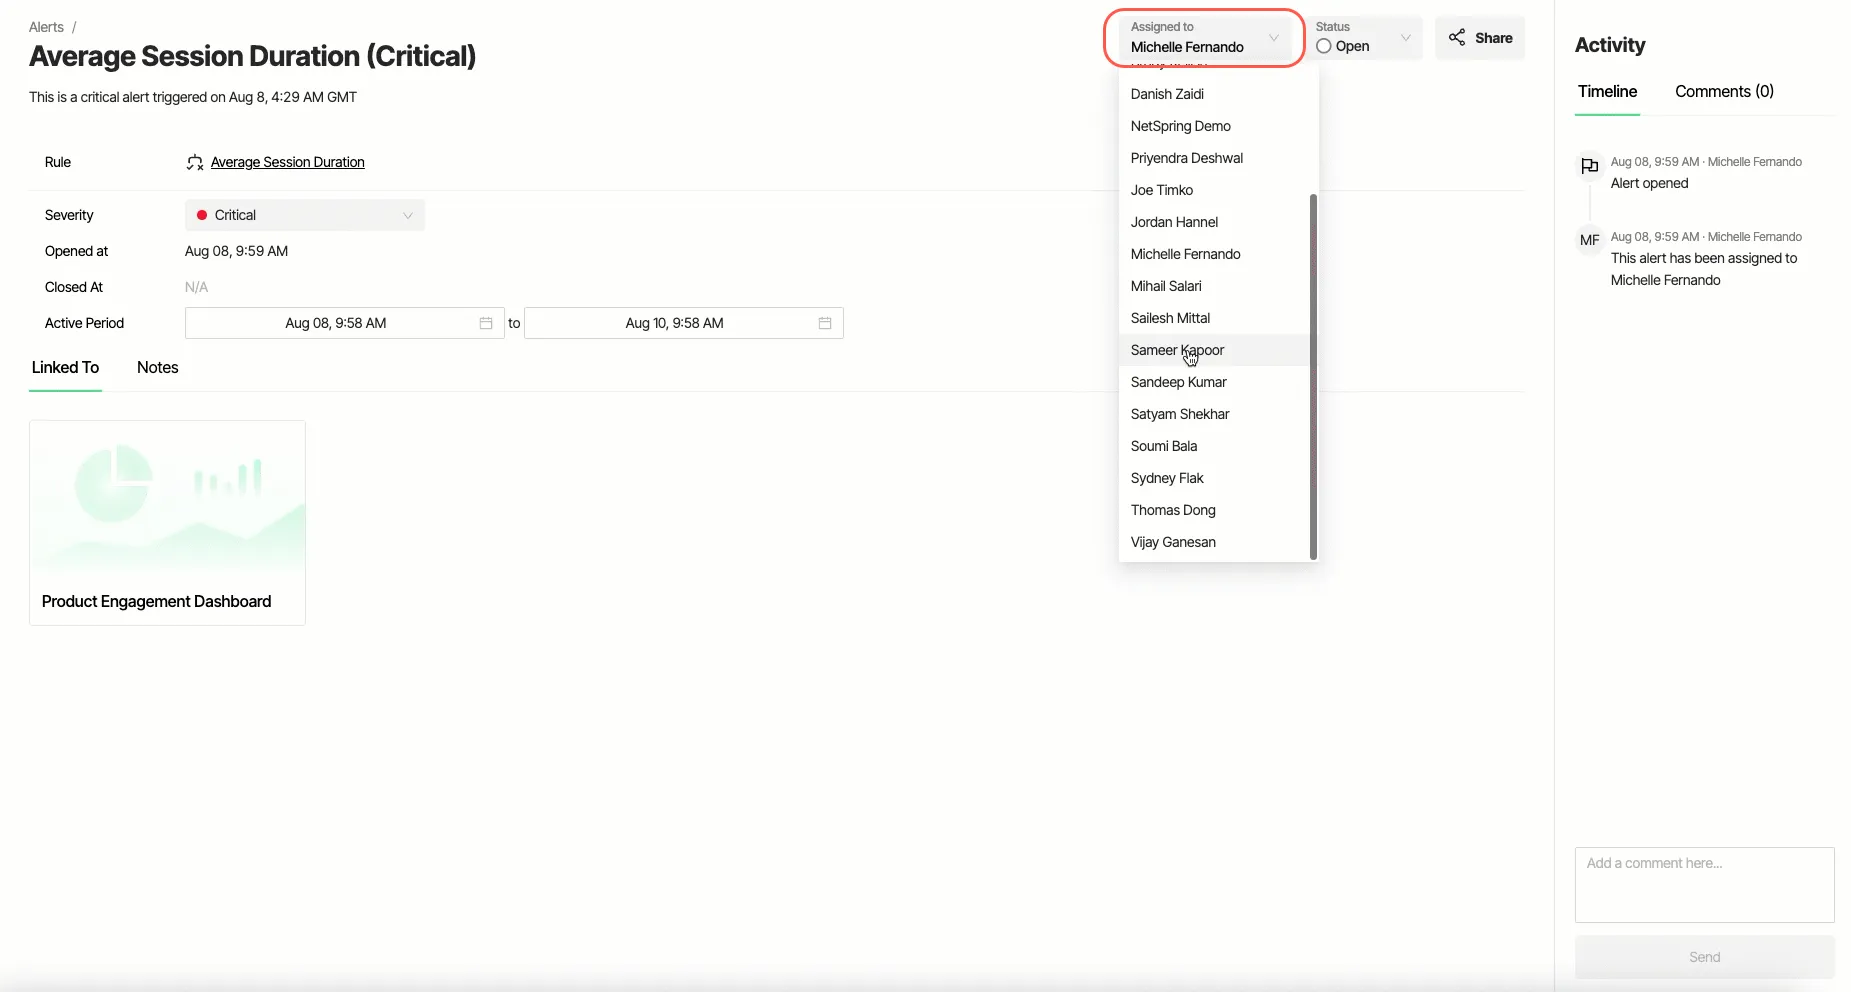The width and height of the screenshot is (1851, 992).
Task: Click the Product Engagement Dashboard title
Action: tap(156, 602)
